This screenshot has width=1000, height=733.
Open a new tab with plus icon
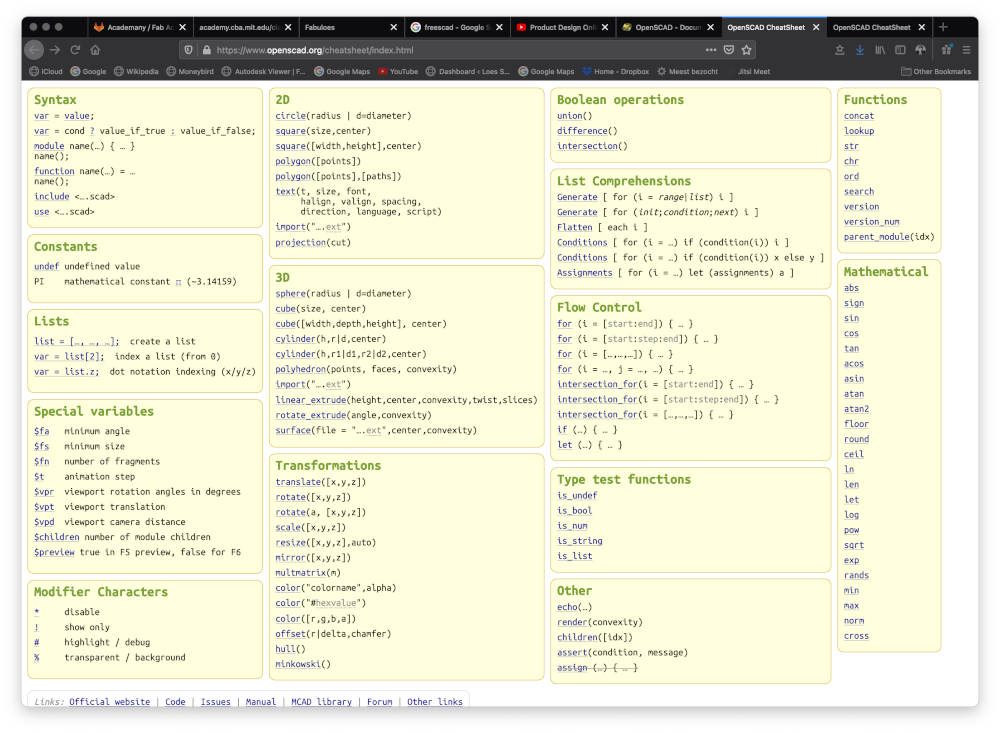click(x=943, y=27)
